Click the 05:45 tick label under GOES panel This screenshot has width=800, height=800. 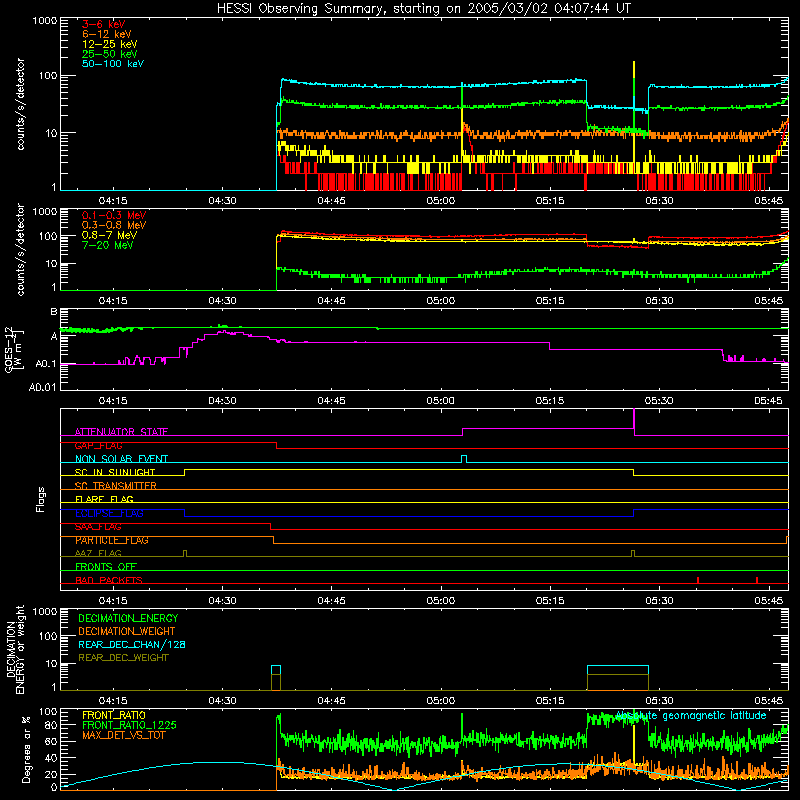(x=768, y=401)
